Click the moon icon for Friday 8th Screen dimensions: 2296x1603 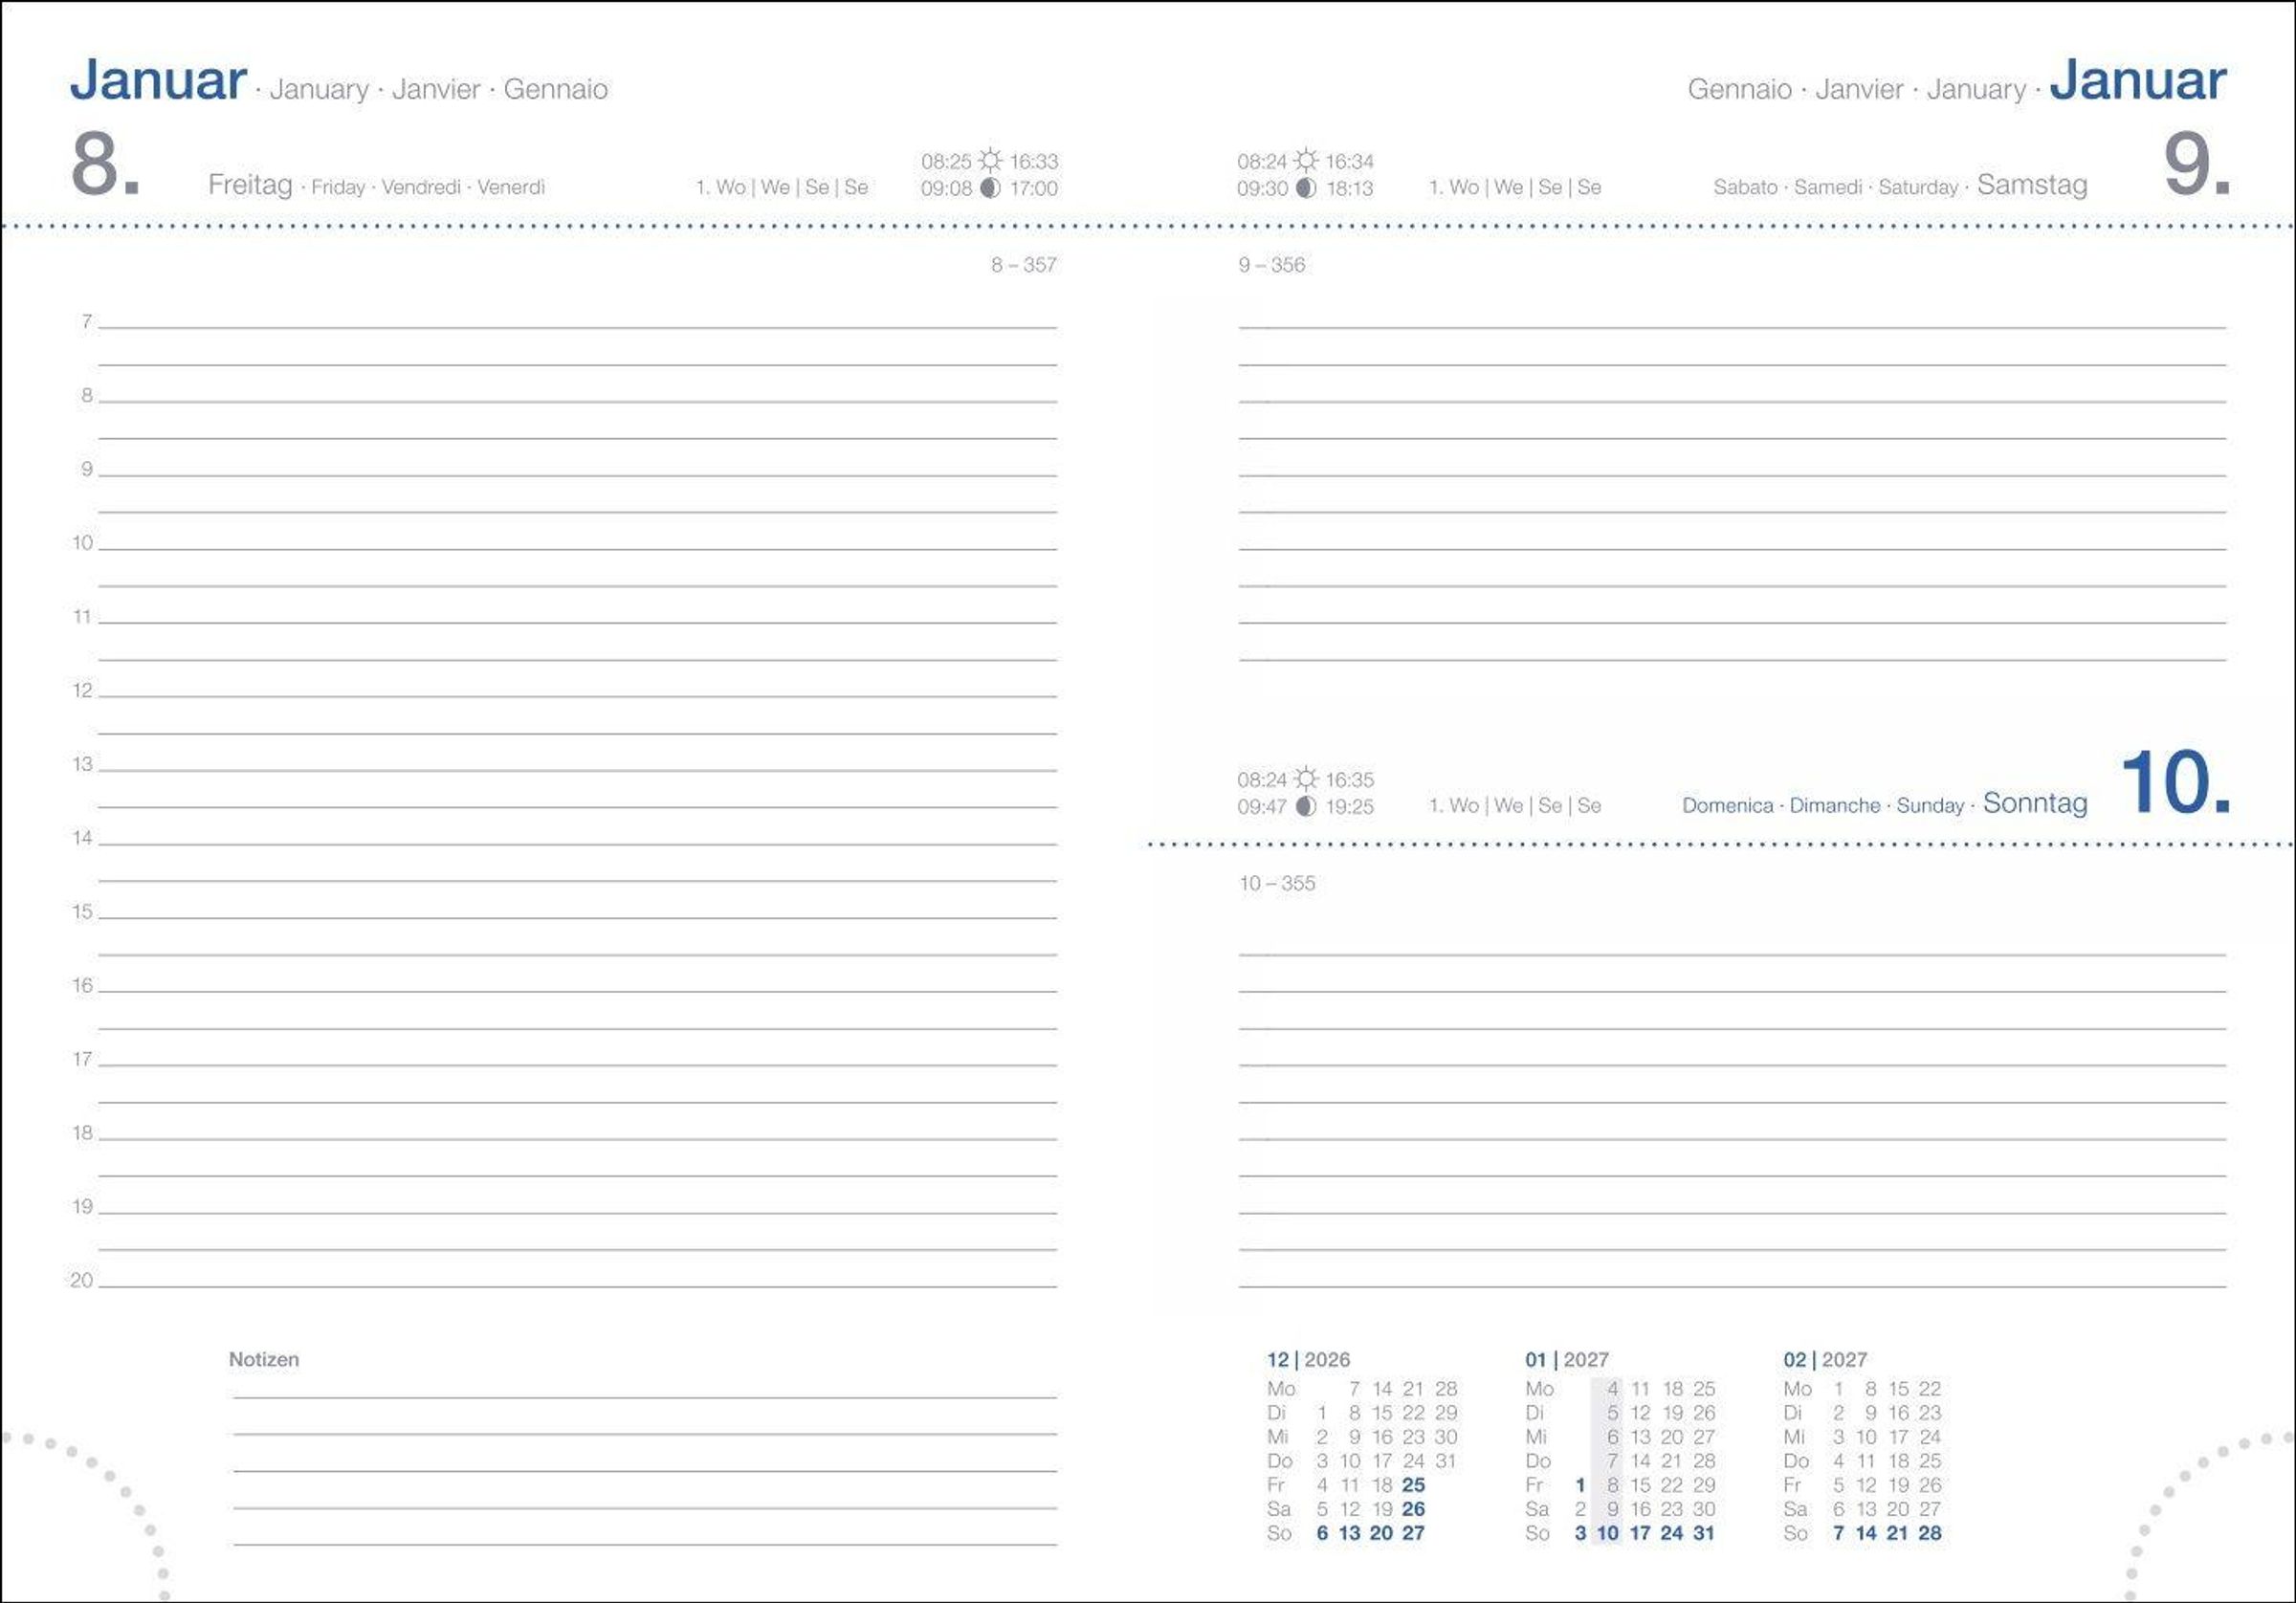[x=990, y=188]
